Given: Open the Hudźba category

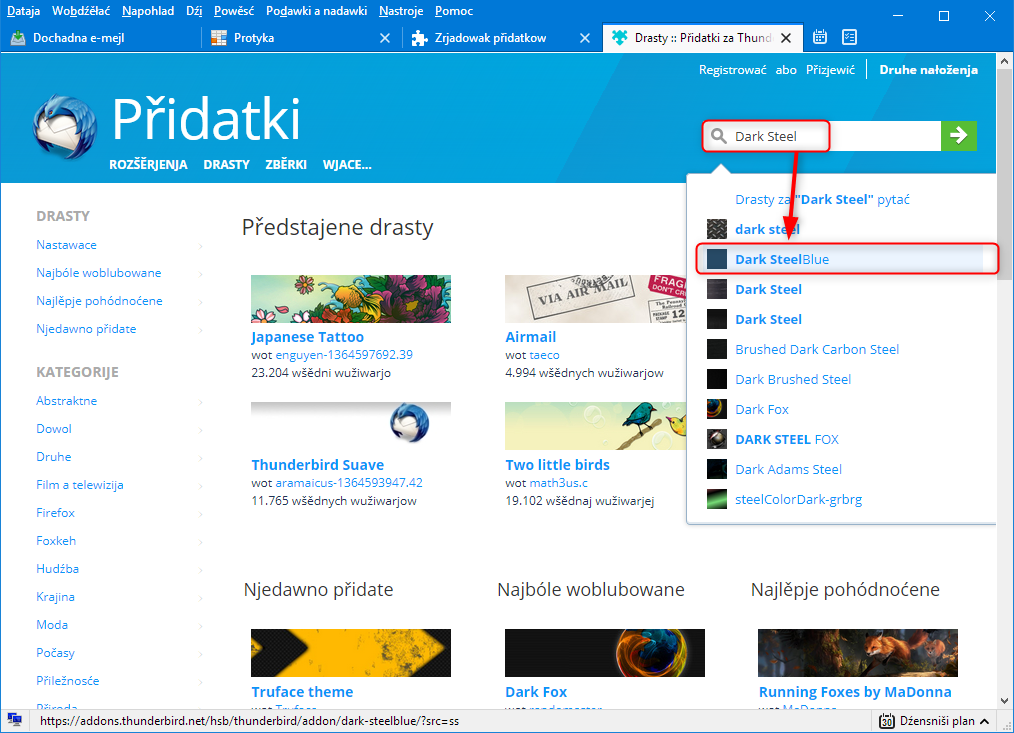Looking at the screenshot, I should point(58,569).
